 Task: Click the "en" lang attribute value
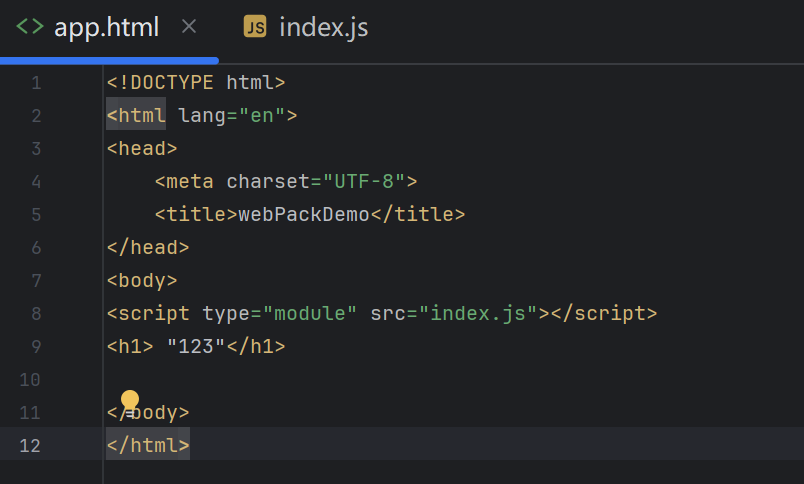pos(262,115)
